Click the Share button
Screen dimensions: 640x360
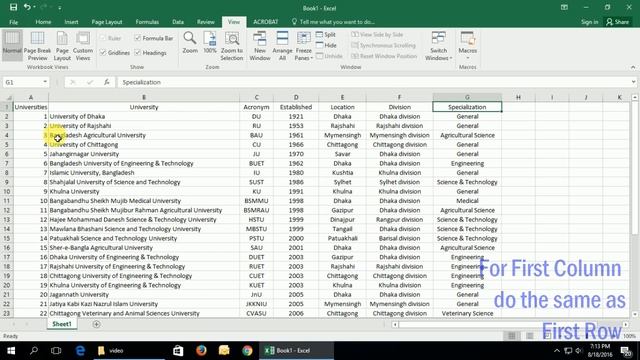click(618, 22)
